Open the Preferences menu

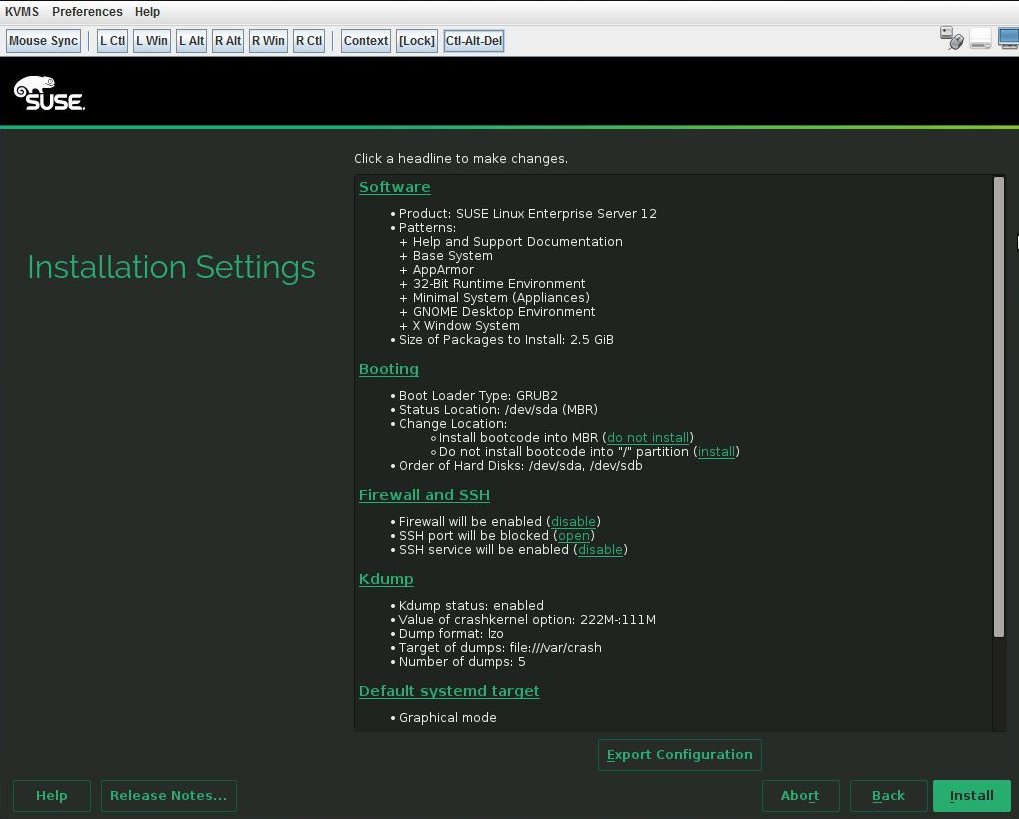tap(87, 11)
